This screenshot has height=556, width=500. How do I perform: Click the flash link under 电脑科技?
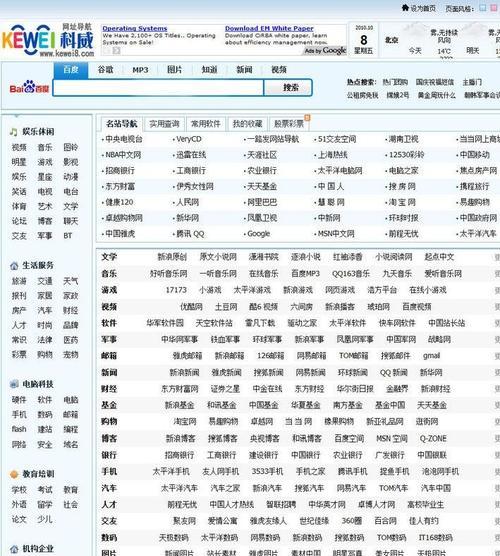click(x=19, y=429)
